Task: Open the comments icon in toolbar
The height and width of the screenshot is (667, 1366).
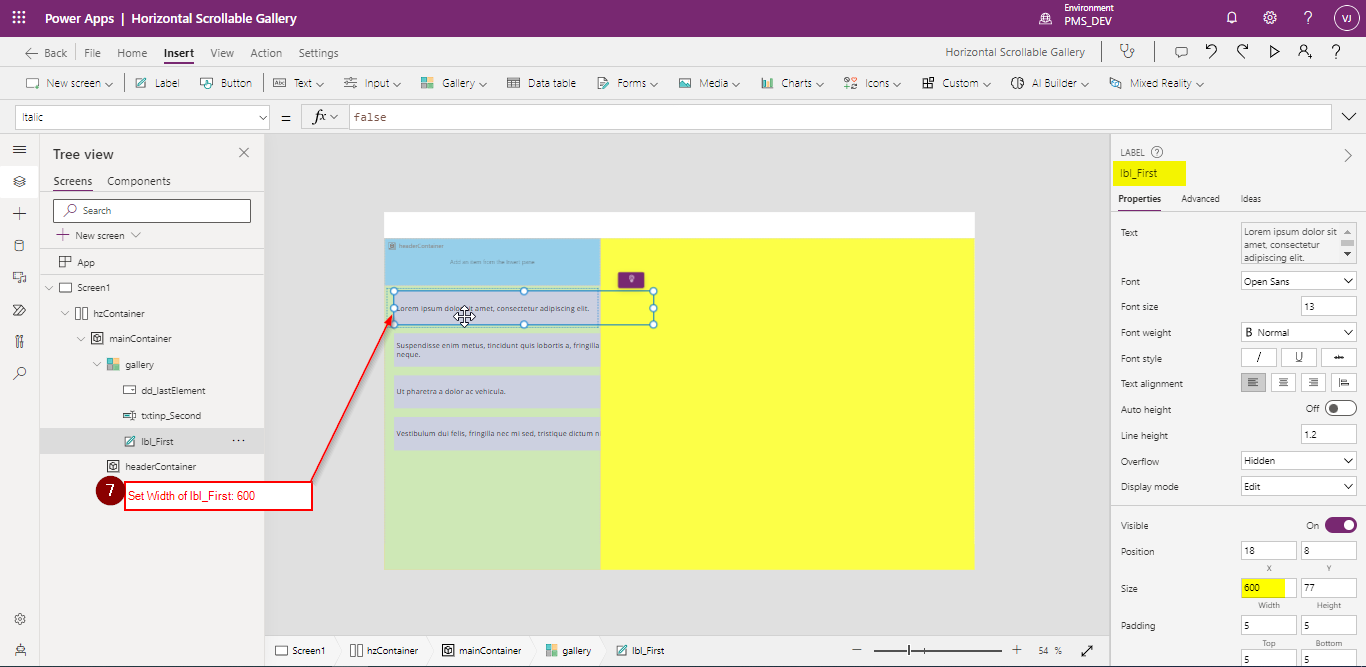Action: click(1181, 52)
